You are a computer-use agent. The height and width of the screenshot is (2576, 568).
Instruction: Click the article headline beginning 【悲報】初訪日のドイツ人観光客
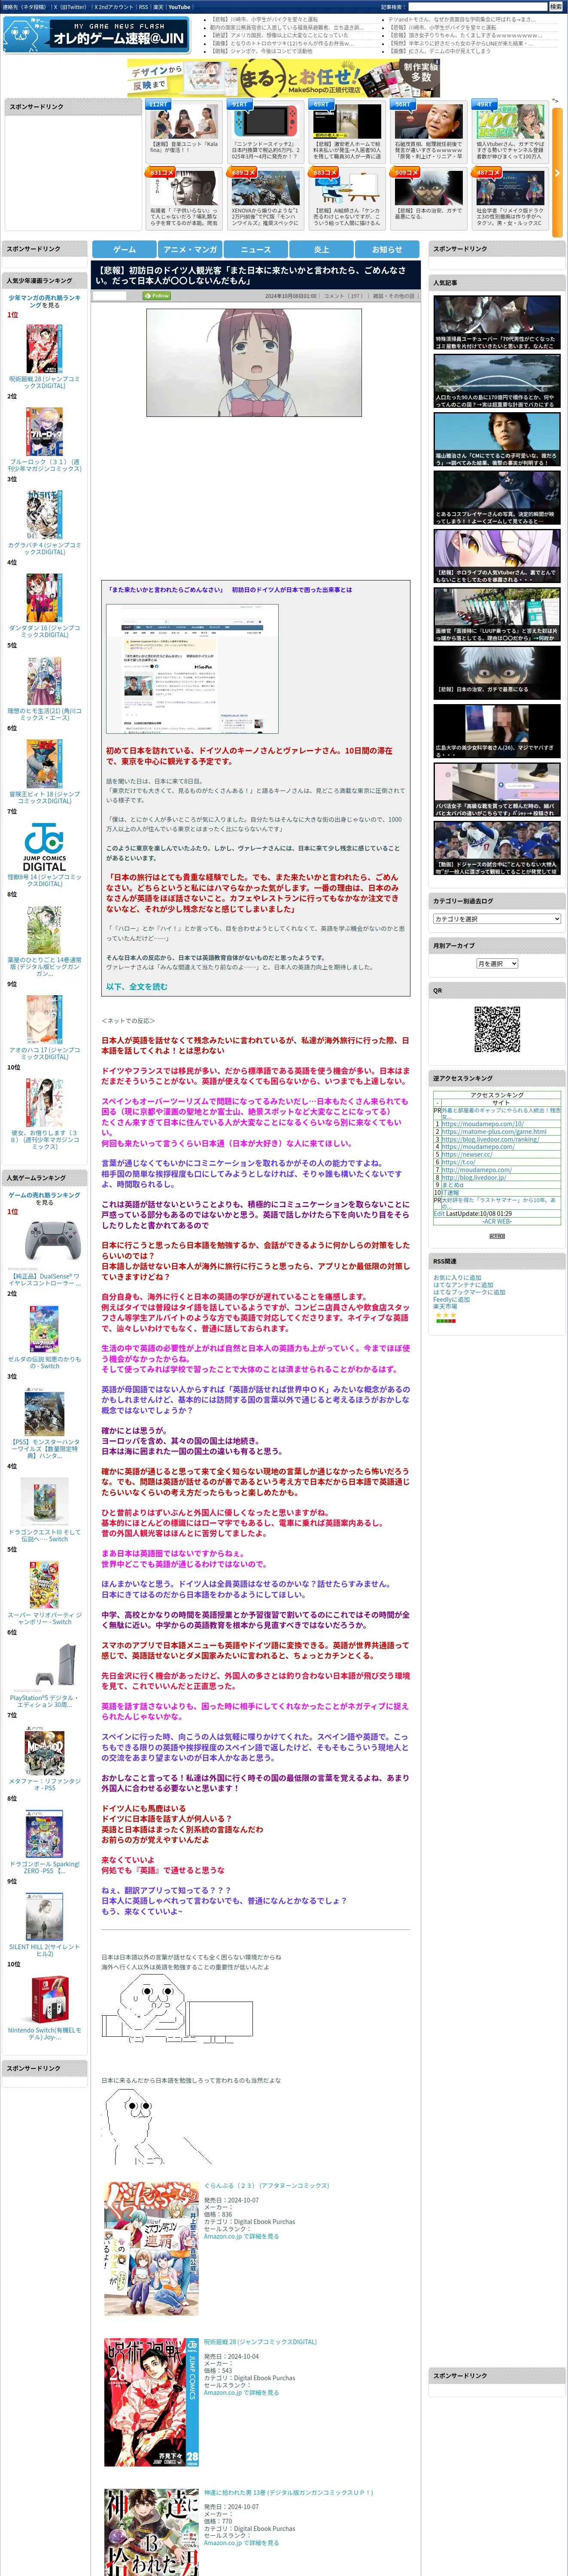[251, 275]
